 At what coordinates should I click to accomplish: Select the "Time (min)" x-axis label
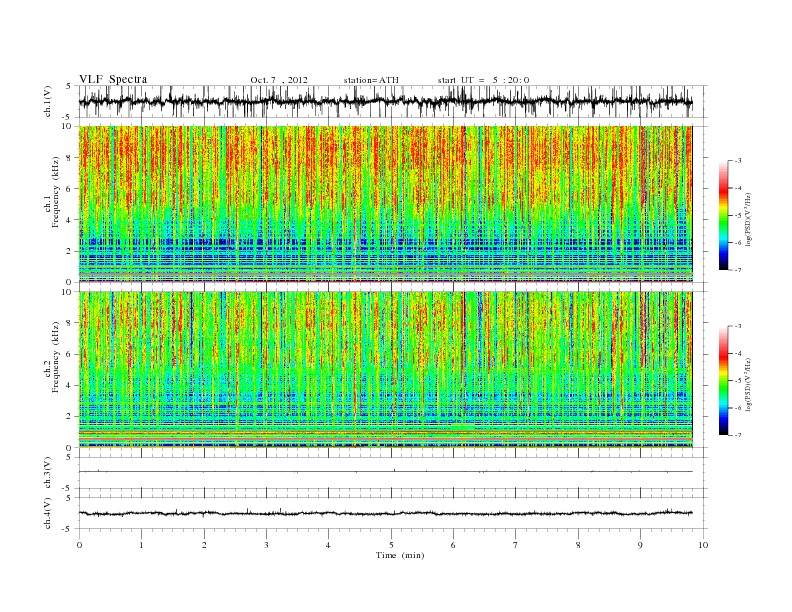pyautogui.click(x=400, y=555)
